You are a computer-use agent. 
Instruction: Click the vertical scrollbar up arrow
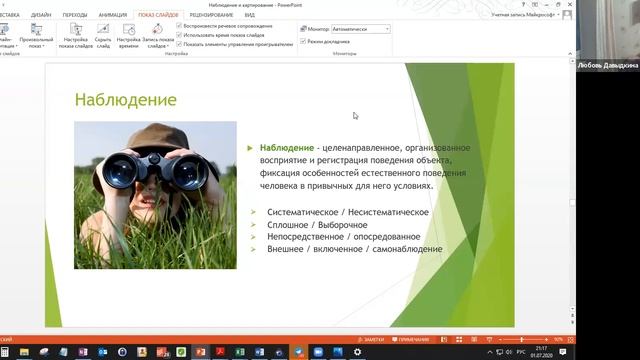tap(572, 61)
